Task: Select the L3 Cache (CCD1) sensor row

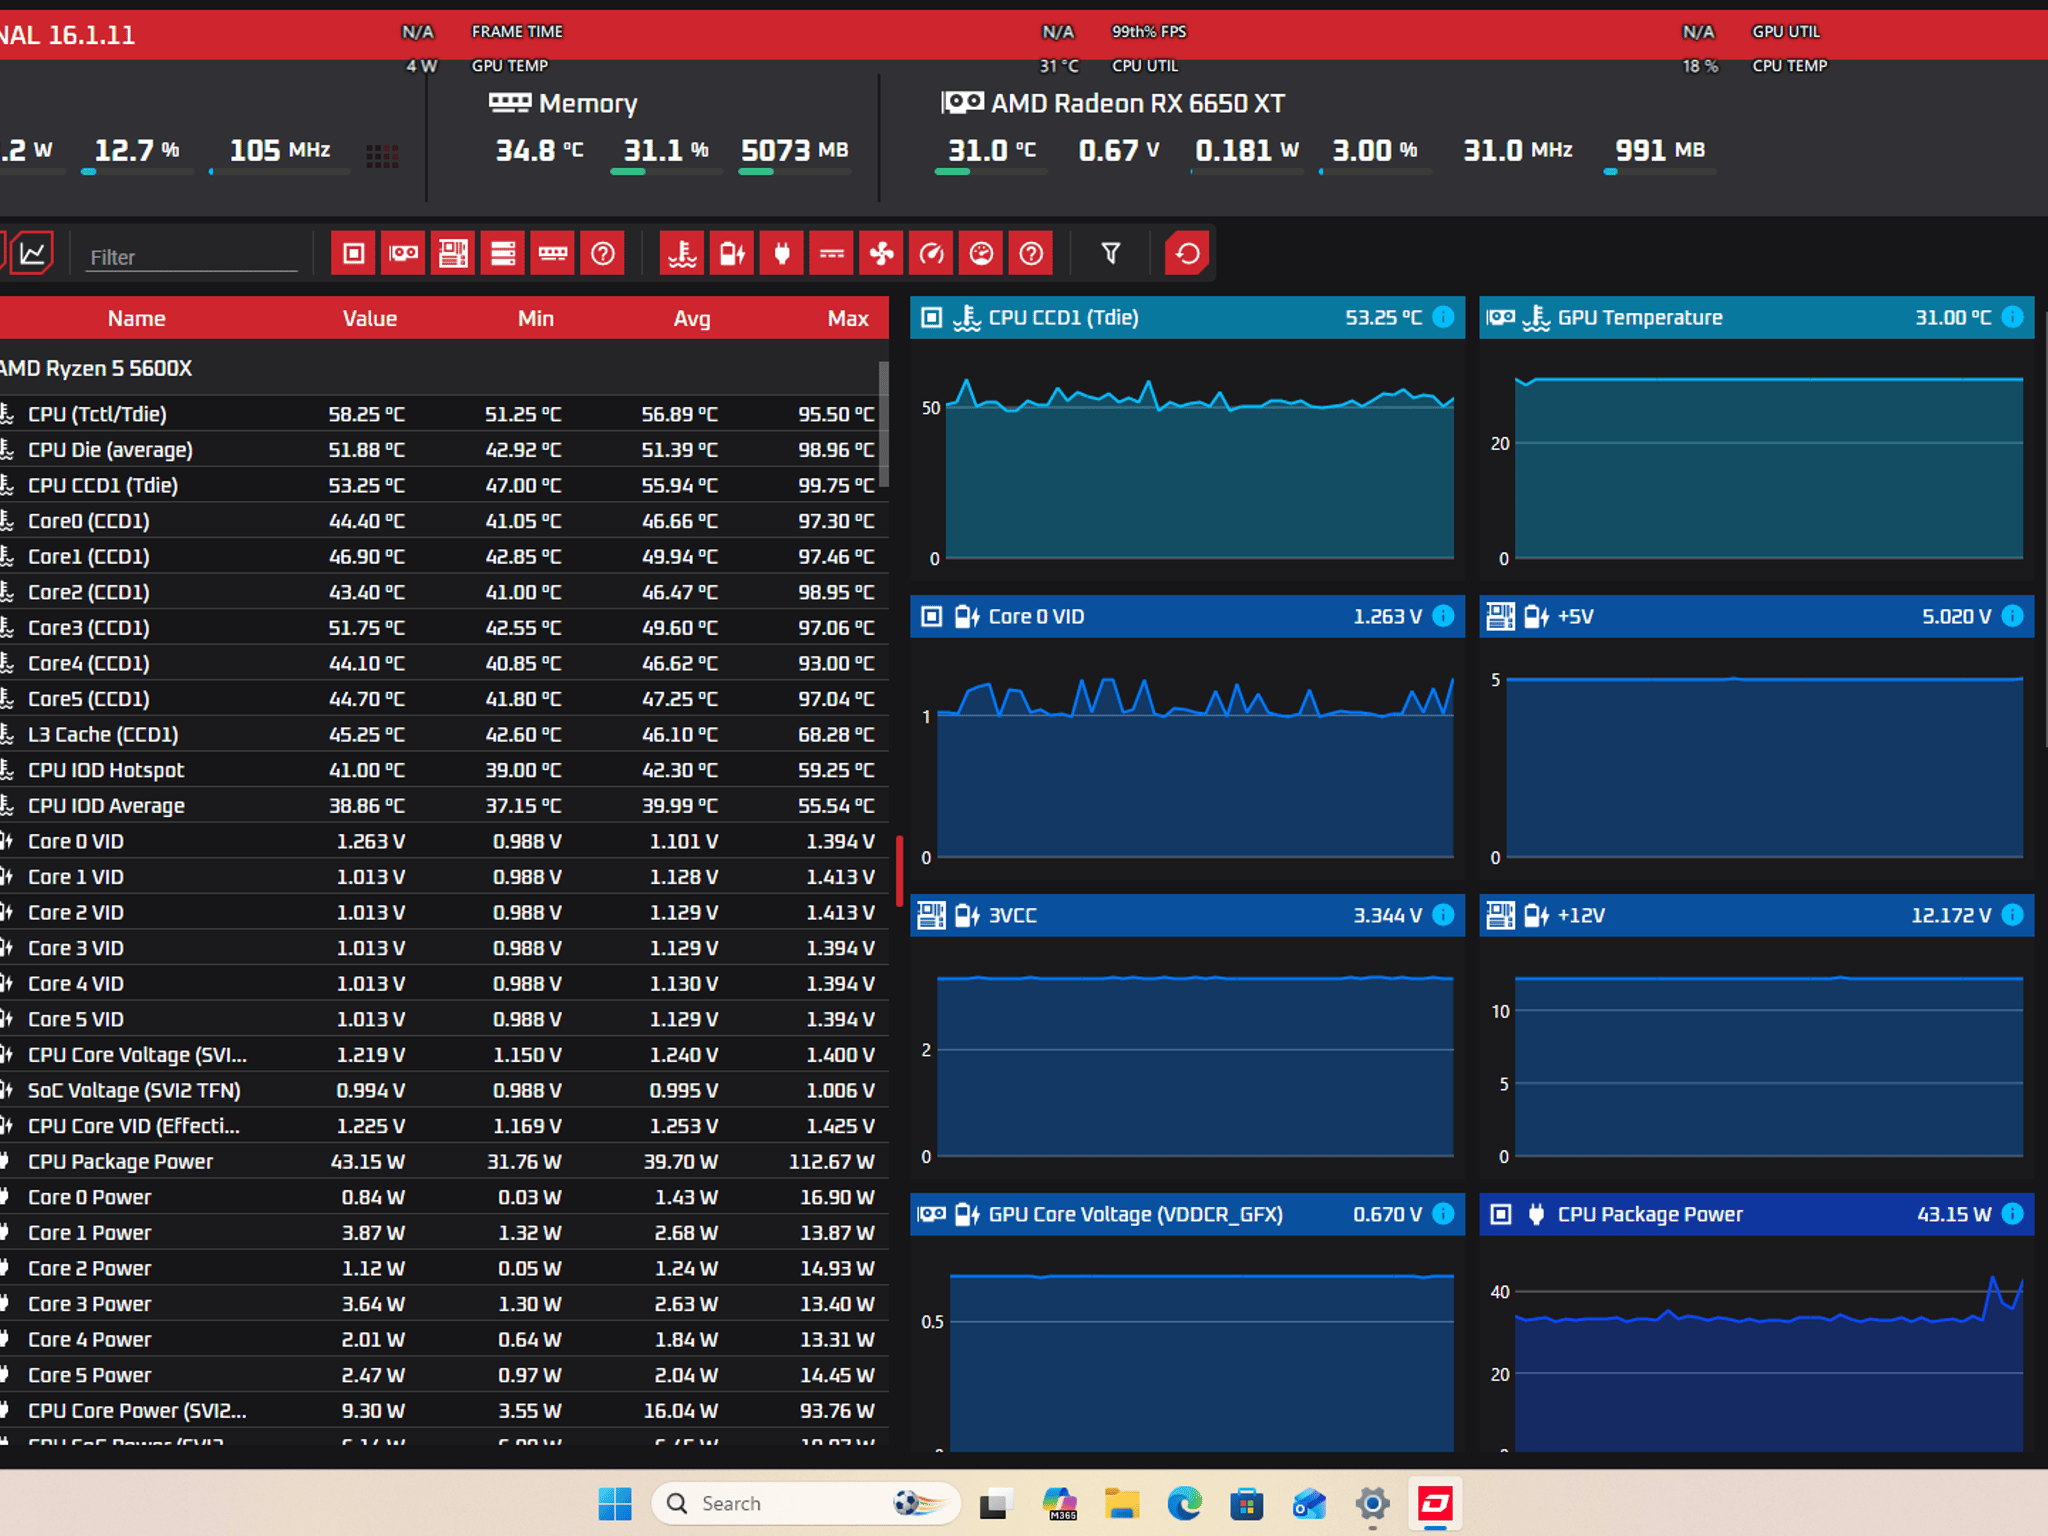Action: pos(440,734)
